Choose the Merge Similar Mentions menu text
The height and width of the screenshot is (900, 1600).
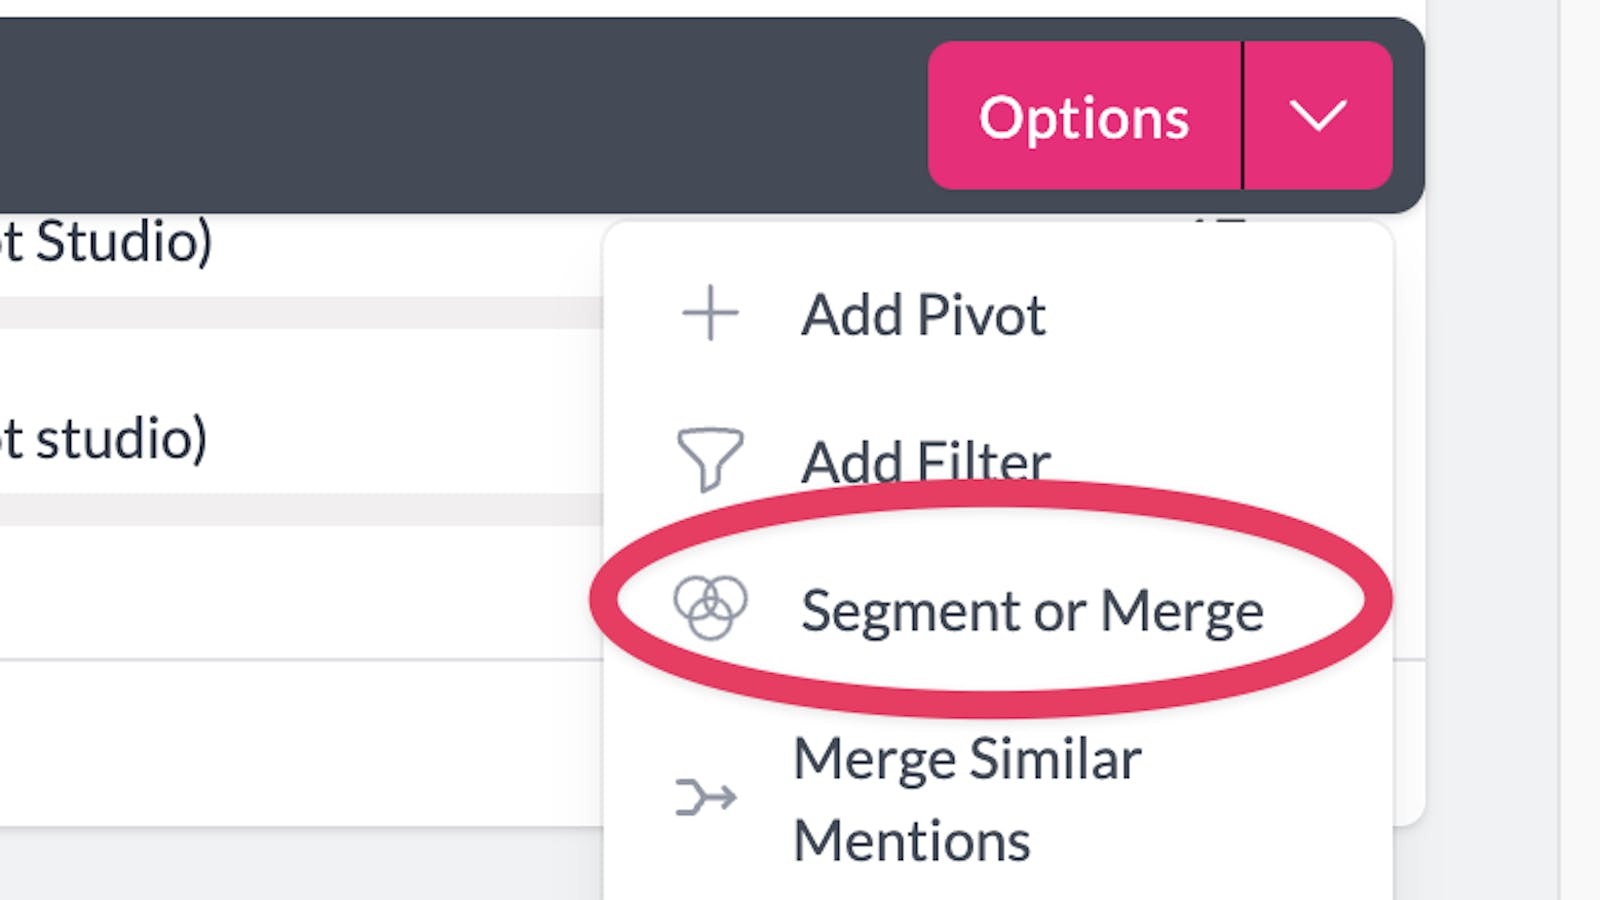pos(966,799)
